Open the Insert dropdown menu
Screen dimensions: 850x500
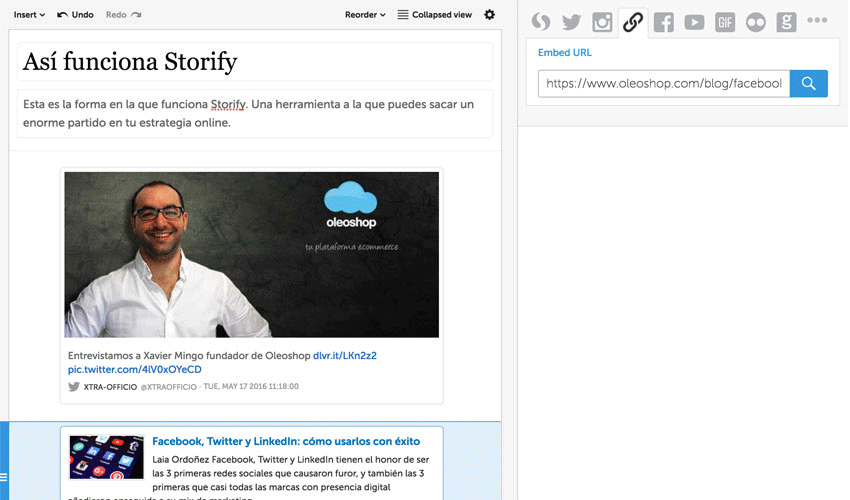29,15
